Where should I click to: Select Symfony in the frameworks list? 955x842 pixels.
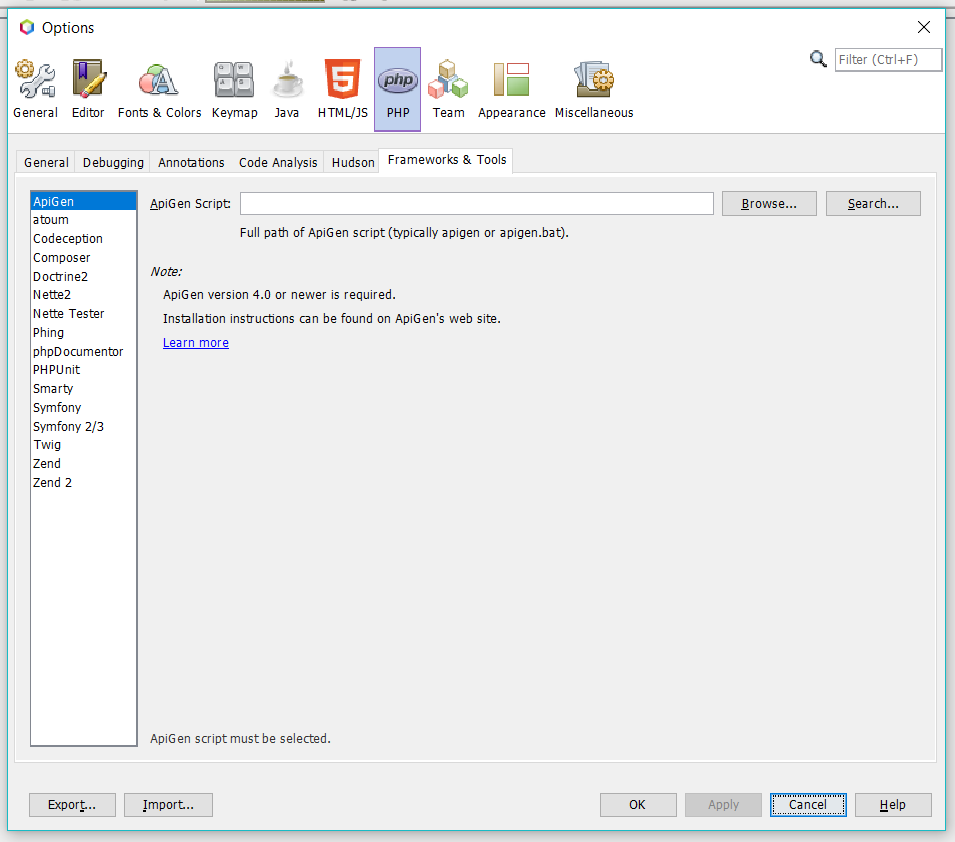point(83,408)
